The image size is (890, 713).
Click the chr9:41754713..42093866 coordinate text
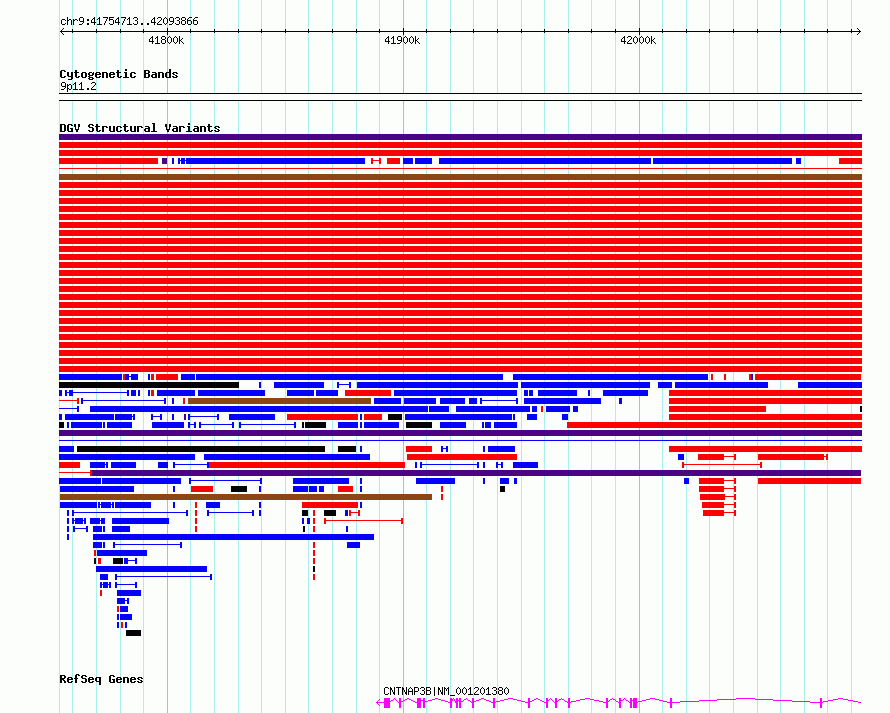pyautogui.click(x=129, y=21)
